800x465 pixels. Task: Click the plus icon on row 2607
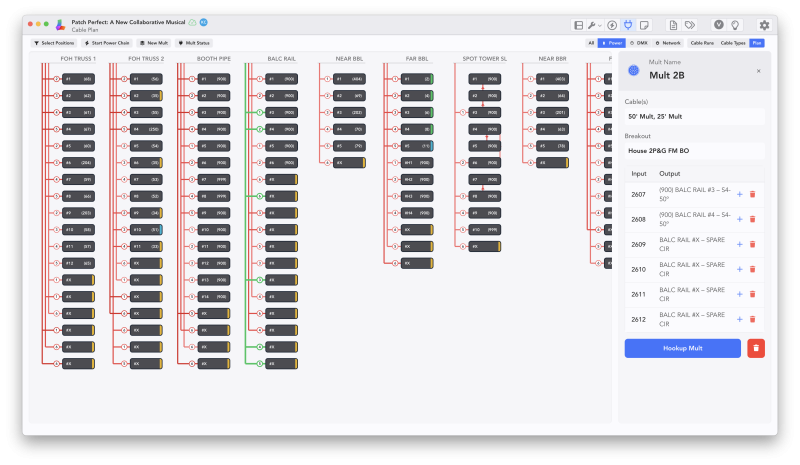(739, 194)
